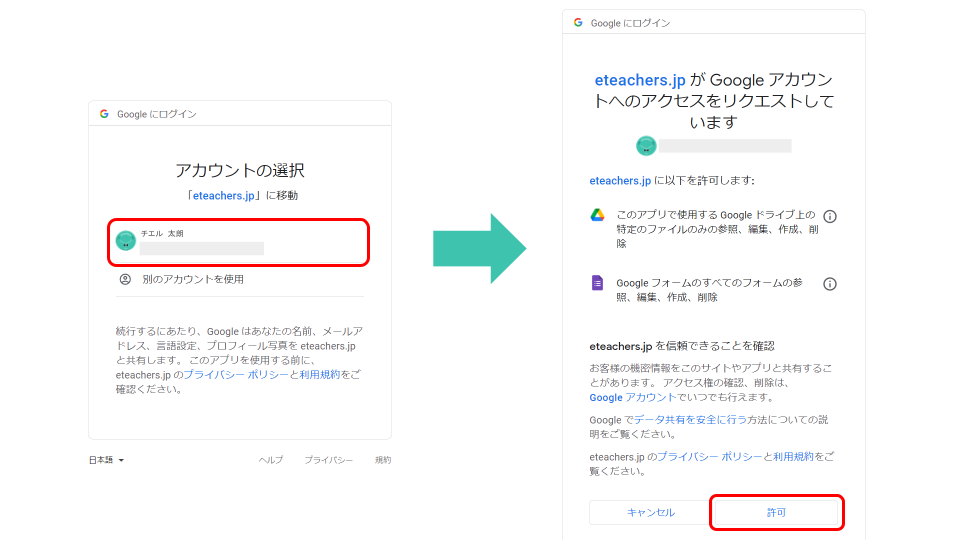Open the 日本語 language dropdown
This screenshot has width=960, height=540.
107,460
